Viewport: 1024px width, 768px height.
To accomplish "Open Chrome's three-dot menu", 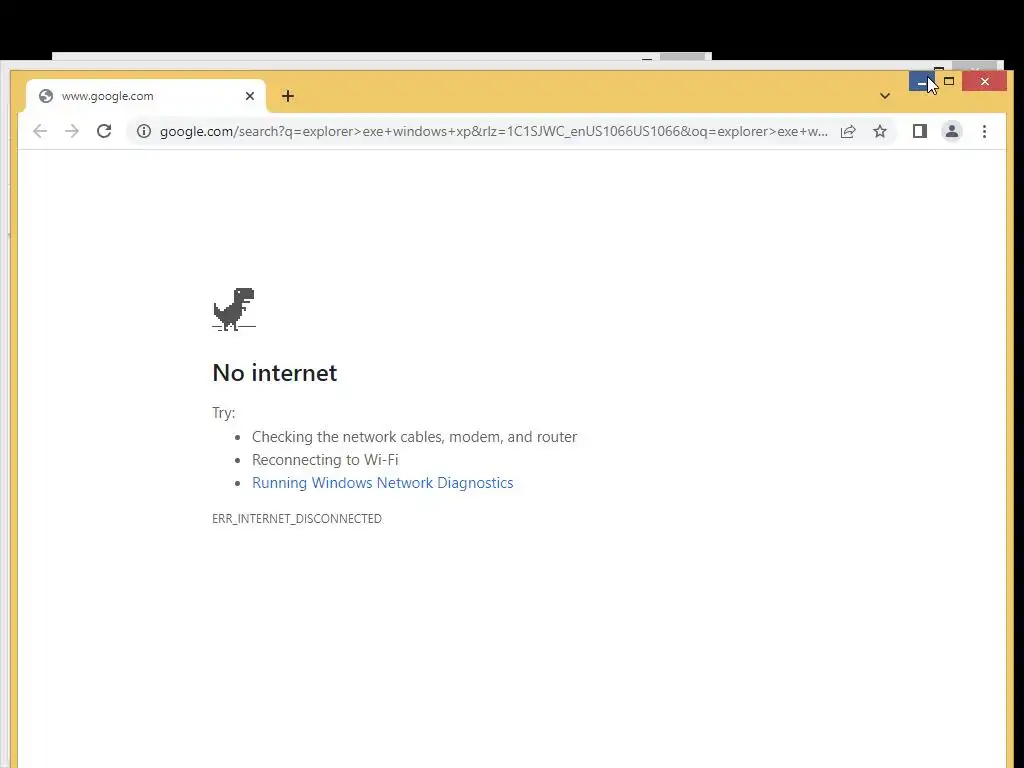I will pyautogui.click(x=984, y=131).
